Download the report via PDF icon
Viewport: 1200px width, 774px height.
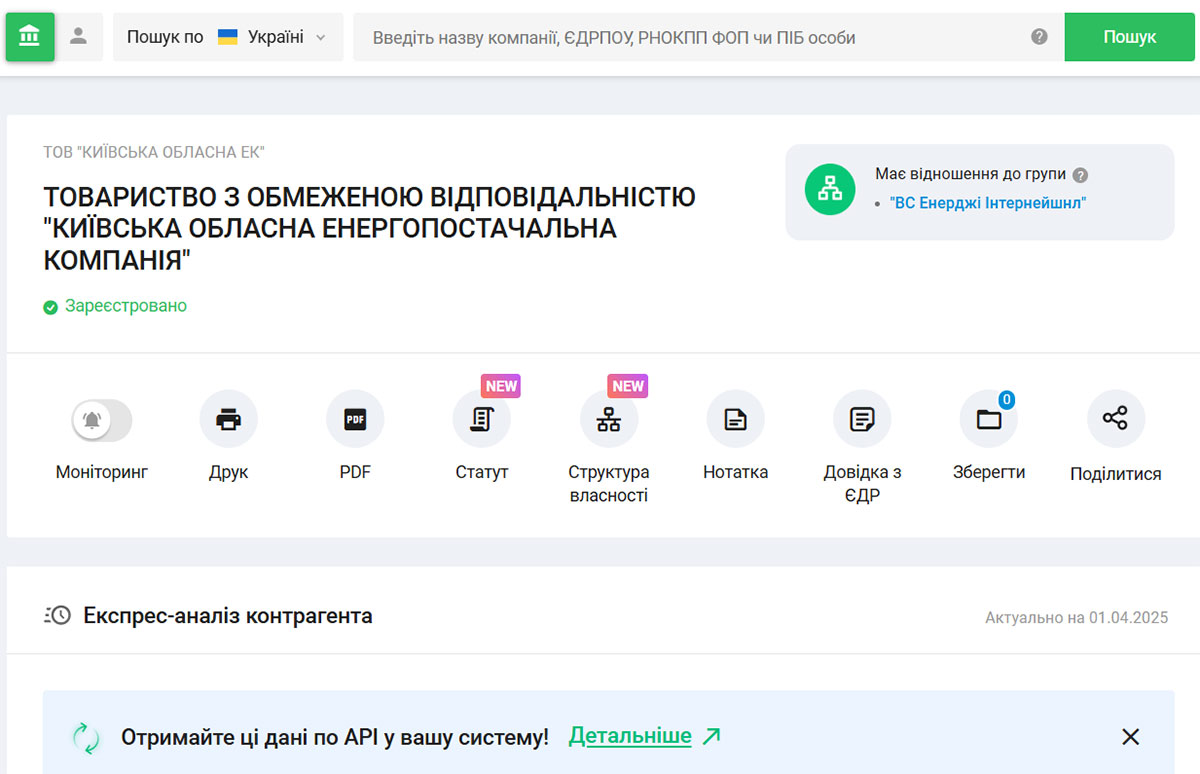[x=355, y=419]
